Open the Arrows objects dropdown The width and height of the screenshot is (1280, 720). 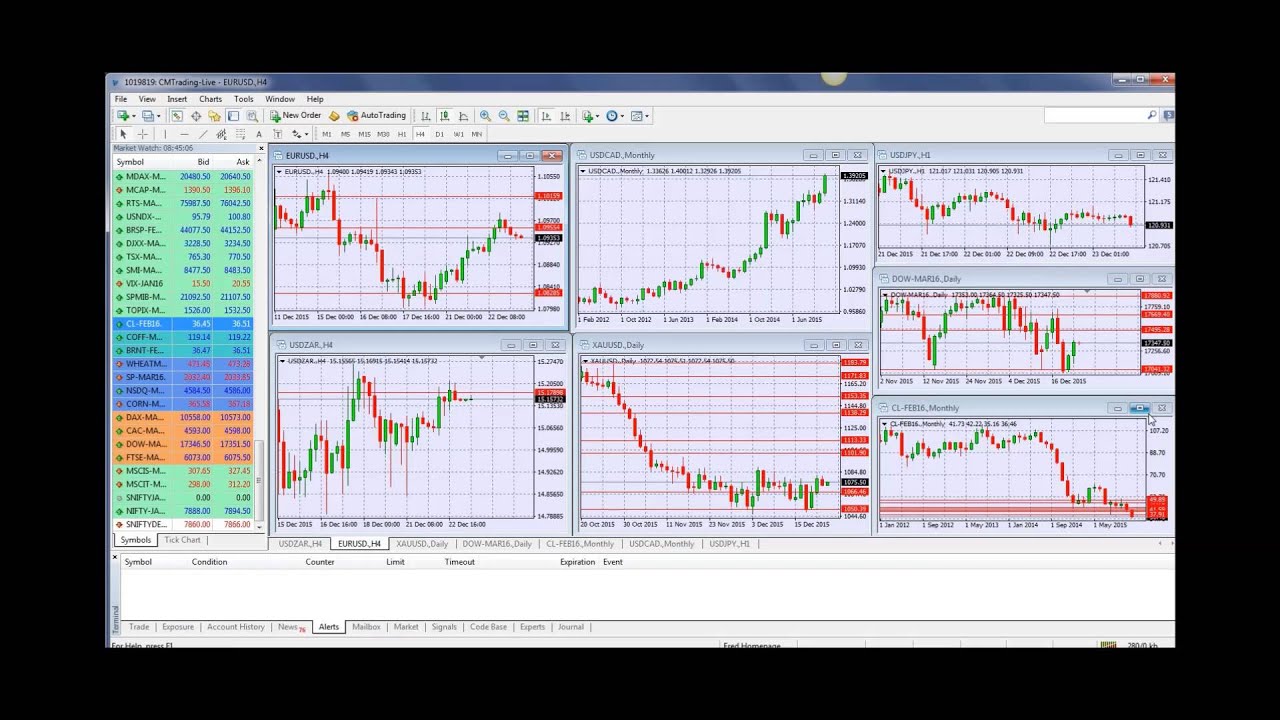300,134
